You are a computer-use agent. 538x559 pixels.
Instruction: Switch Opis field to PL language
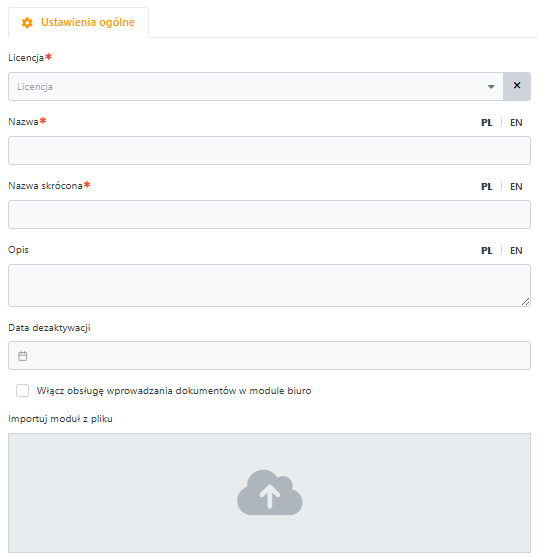click(487, 251)
